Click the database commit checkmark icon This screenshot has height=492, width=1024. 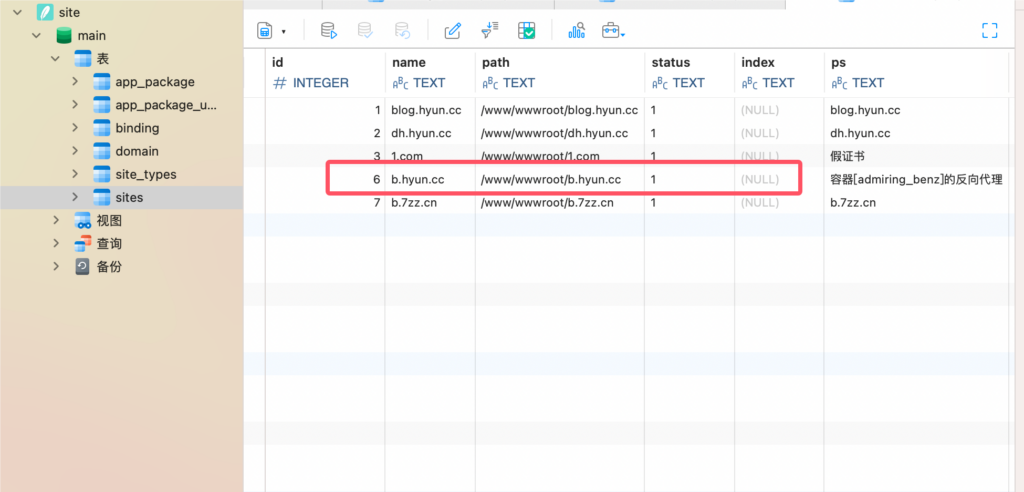[365, 31]
